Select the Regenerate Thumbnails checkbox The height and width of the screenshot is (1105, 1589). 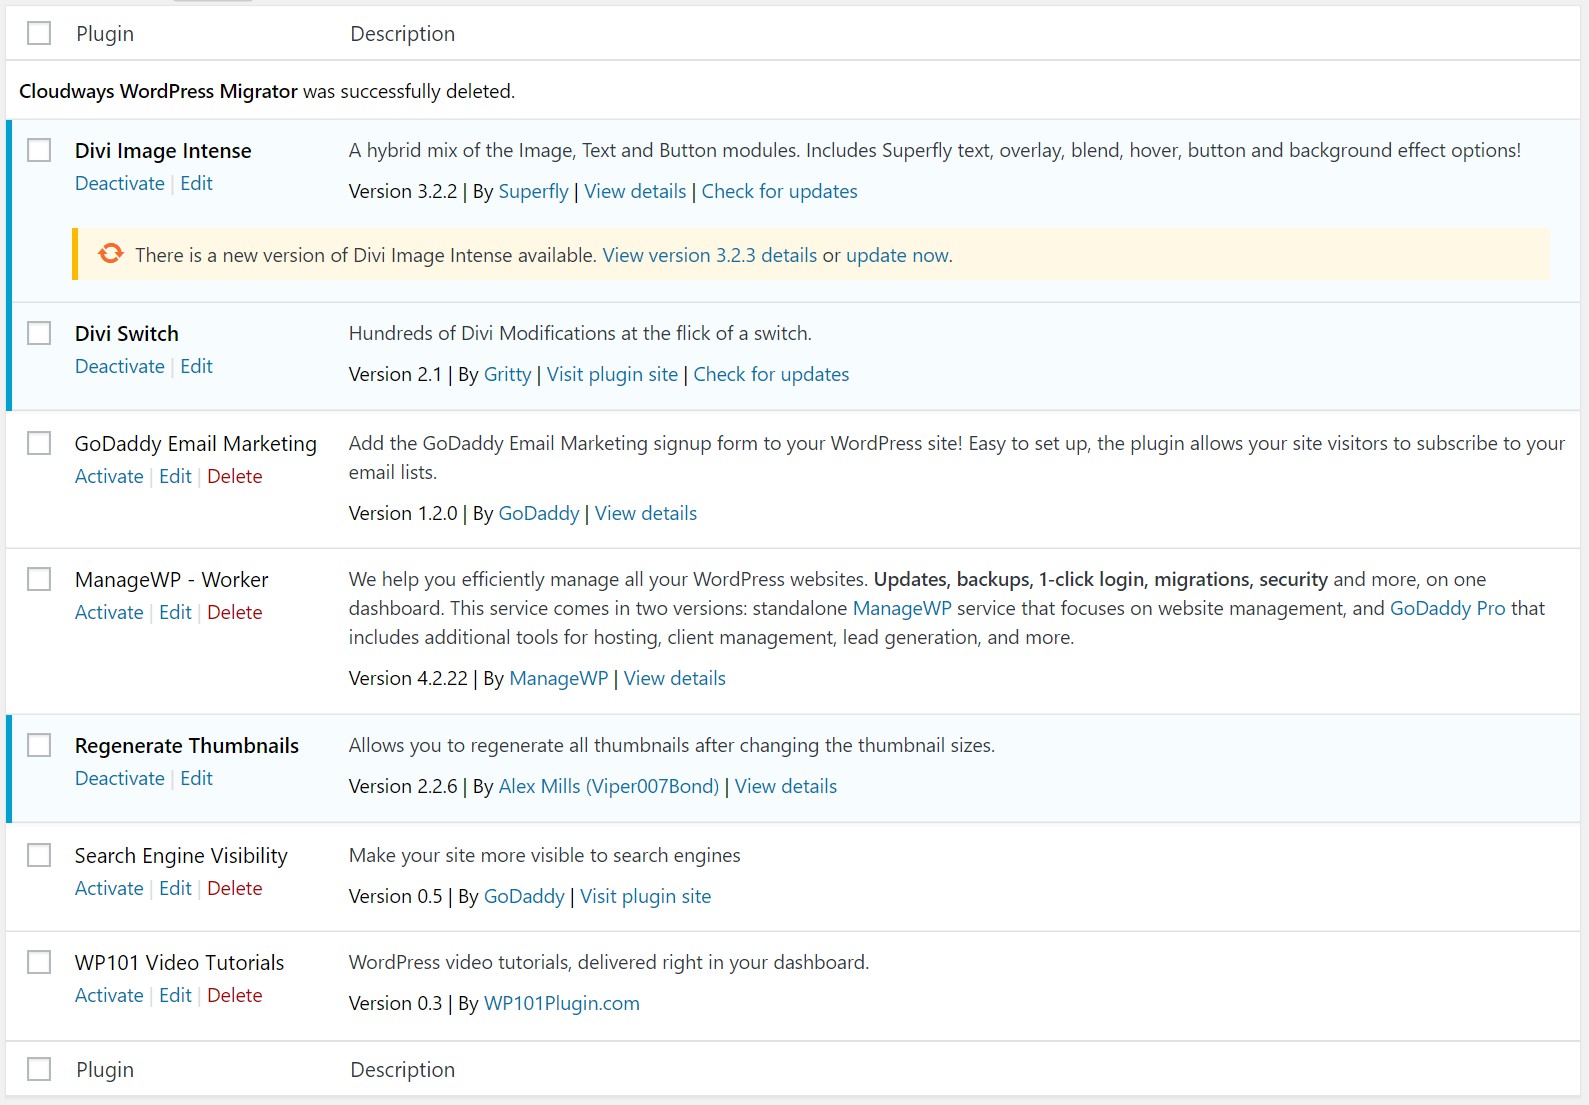click(x=39, y=745)
